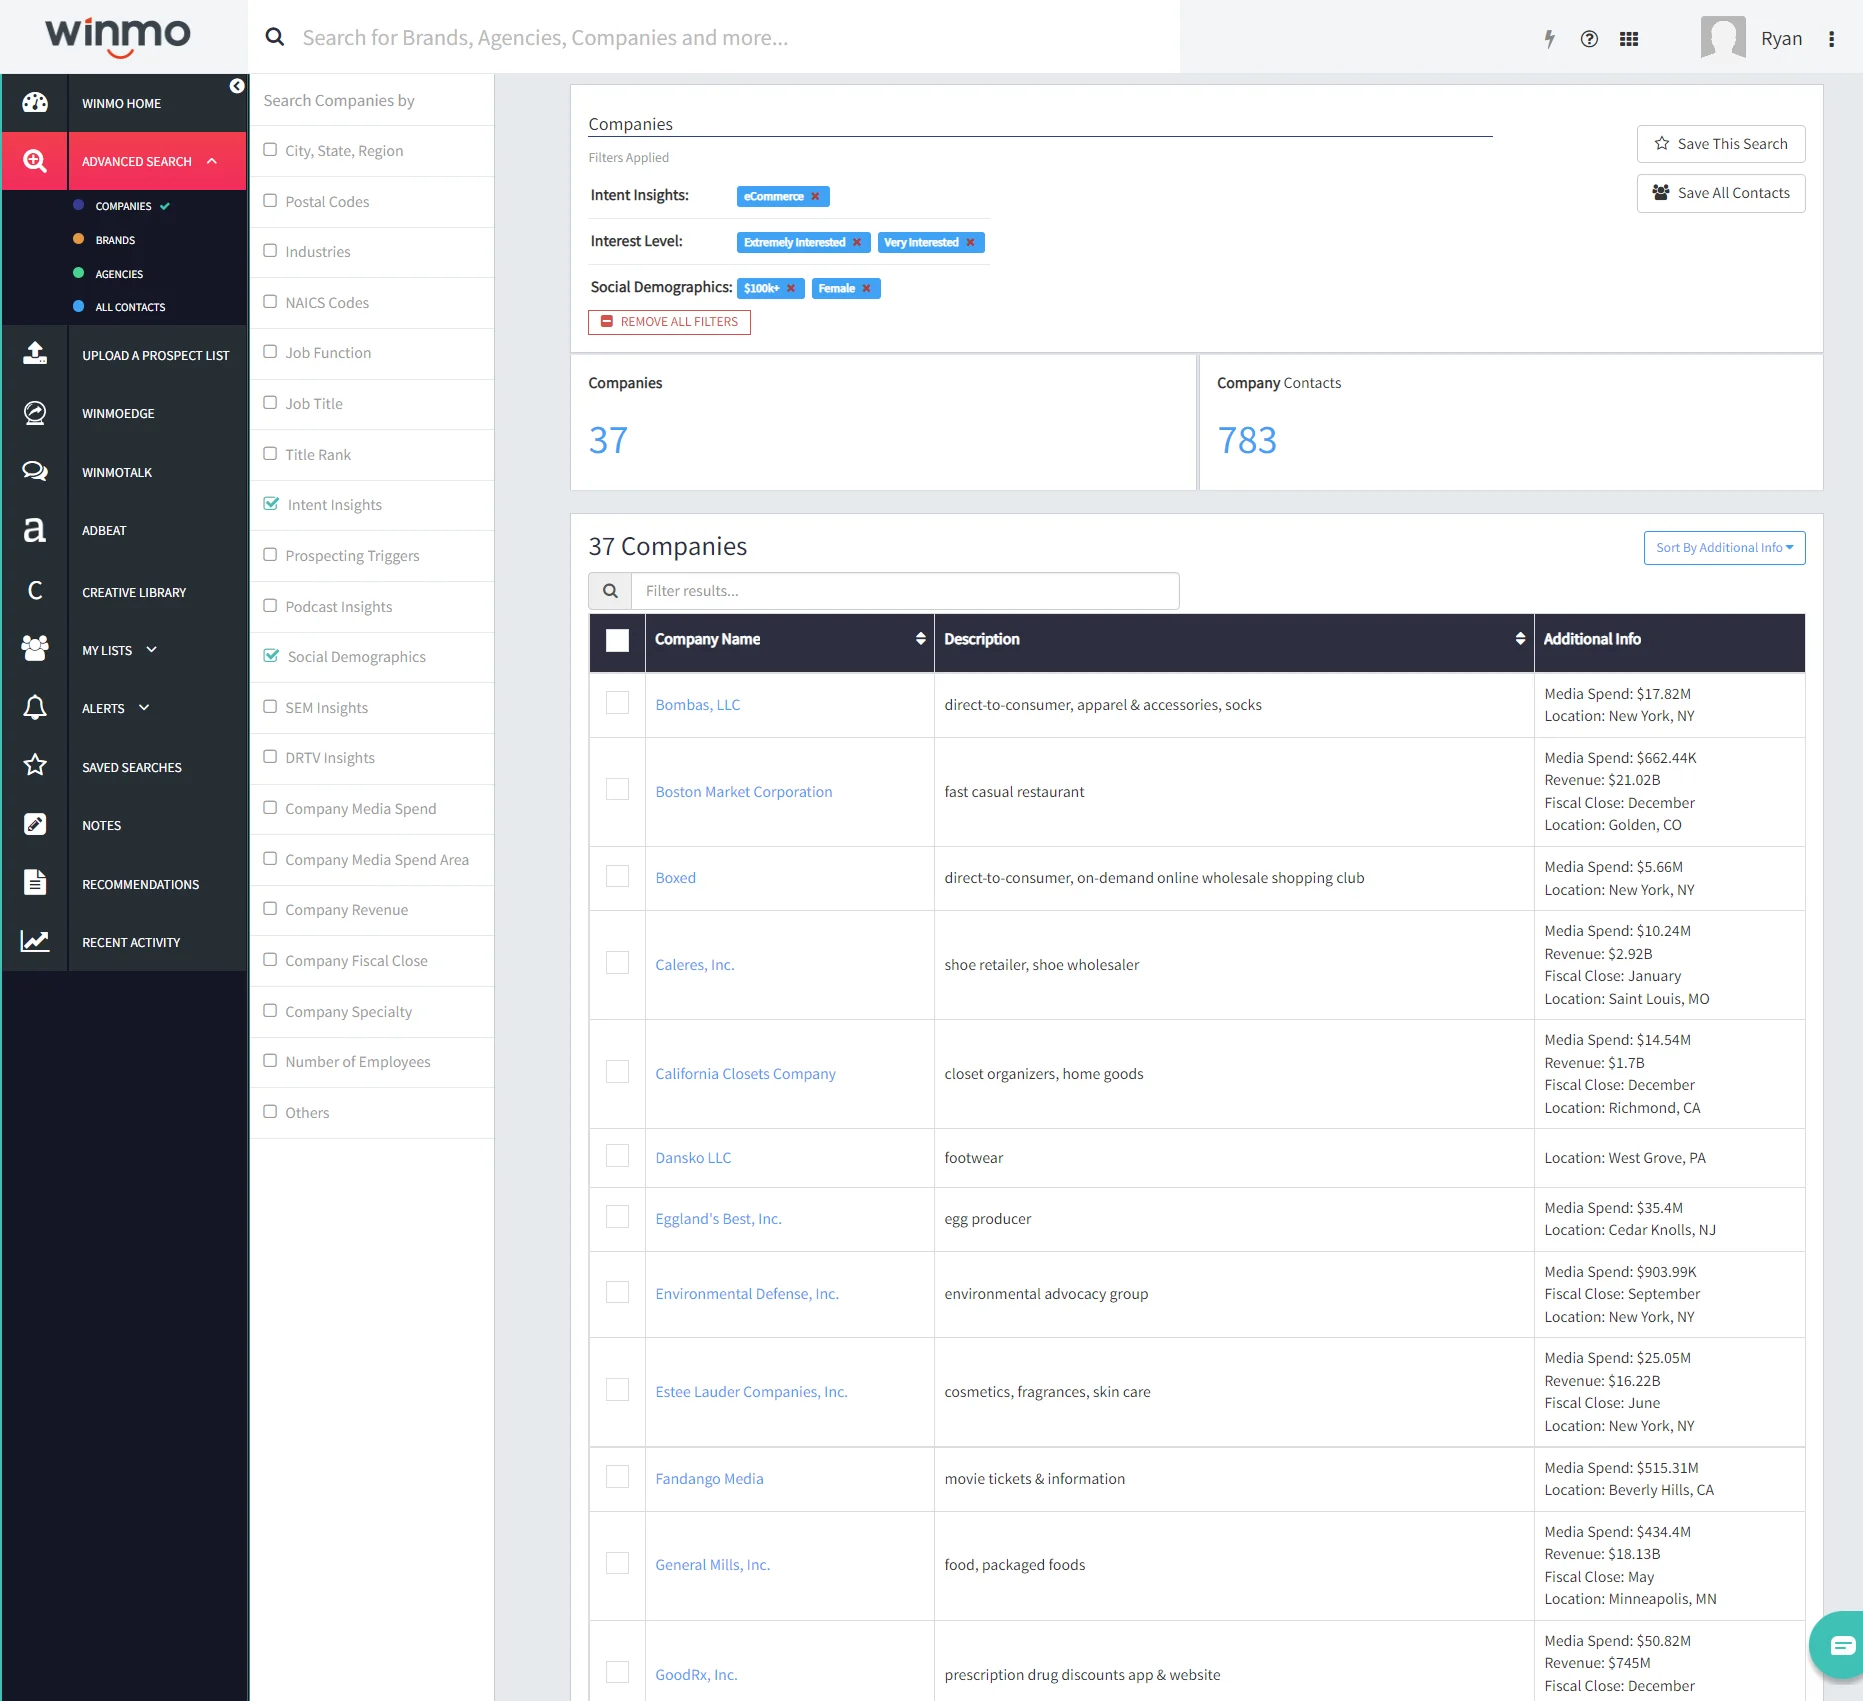1863x1701 pixels.
Task: Check the Postal Codes filter
Action: point(270,201)
